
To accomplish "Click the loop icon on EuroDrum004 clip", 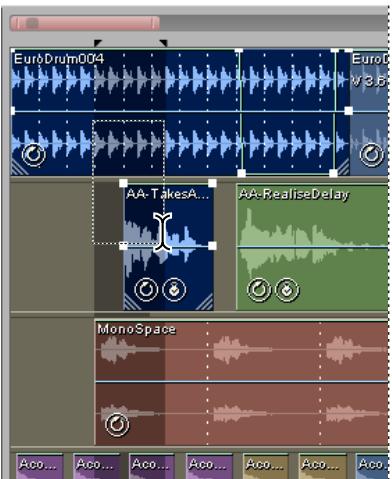I will pos(34,155).
